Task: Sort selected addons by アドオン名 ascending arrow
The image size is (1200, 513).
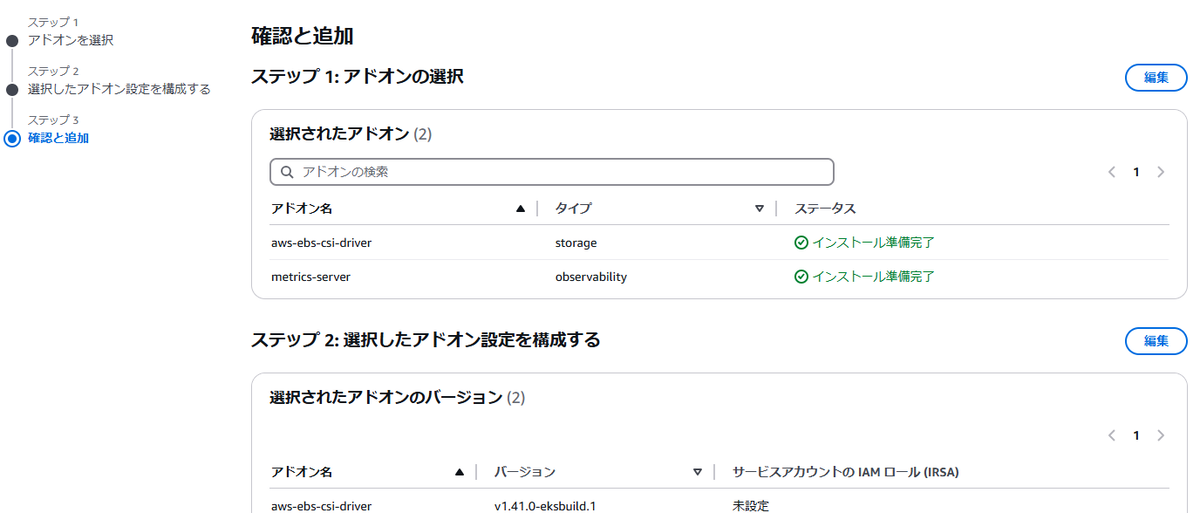Action: 520,209
